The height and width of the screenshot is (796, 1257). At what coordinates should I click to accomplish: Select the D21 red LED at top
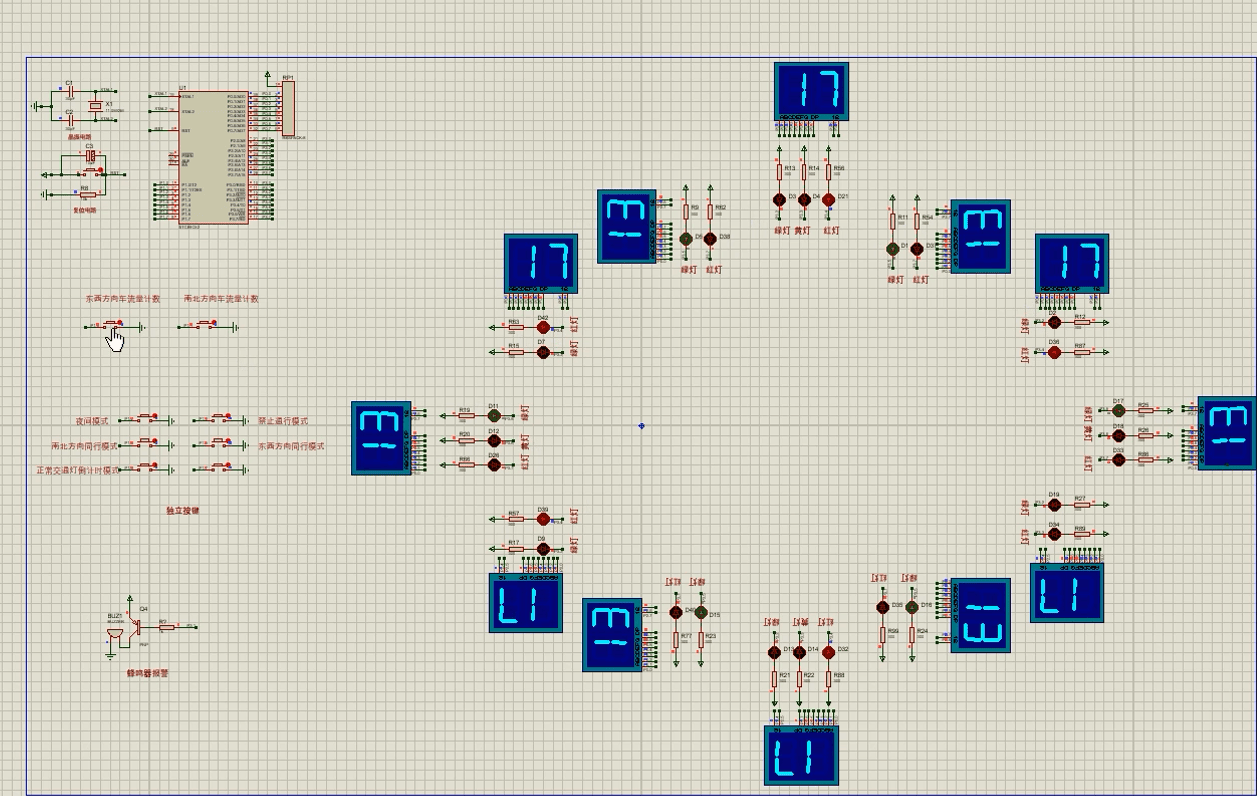(x=828, y=200)
